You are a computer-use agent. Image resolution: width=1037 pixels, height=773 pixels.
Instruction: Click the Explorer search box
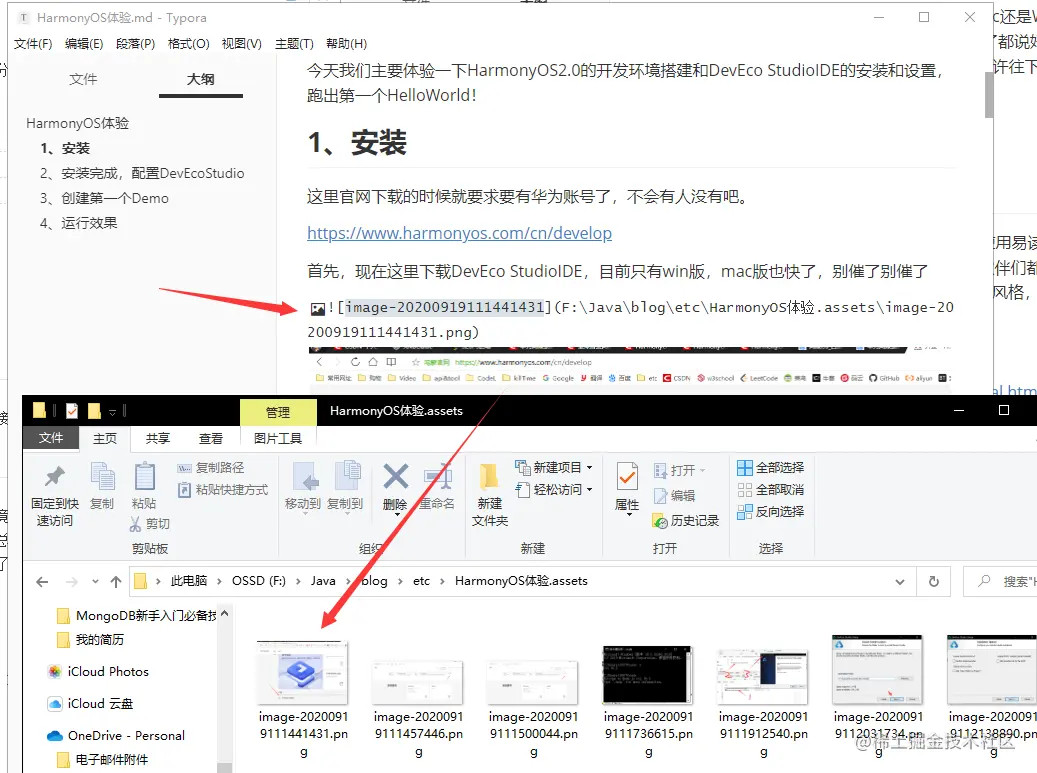pos(1001,581)
